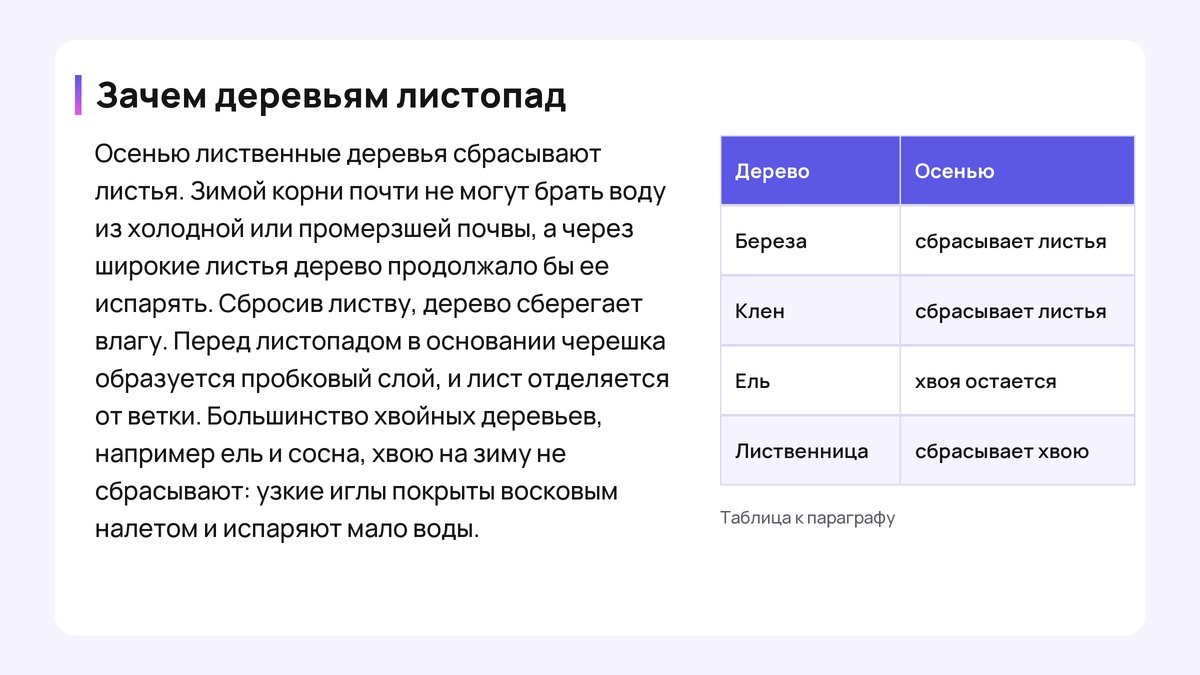The width and height of the screenshot is (1200, 675).
Task: Click the "хвоя остается" cell
Action: tap(1017, 381)
